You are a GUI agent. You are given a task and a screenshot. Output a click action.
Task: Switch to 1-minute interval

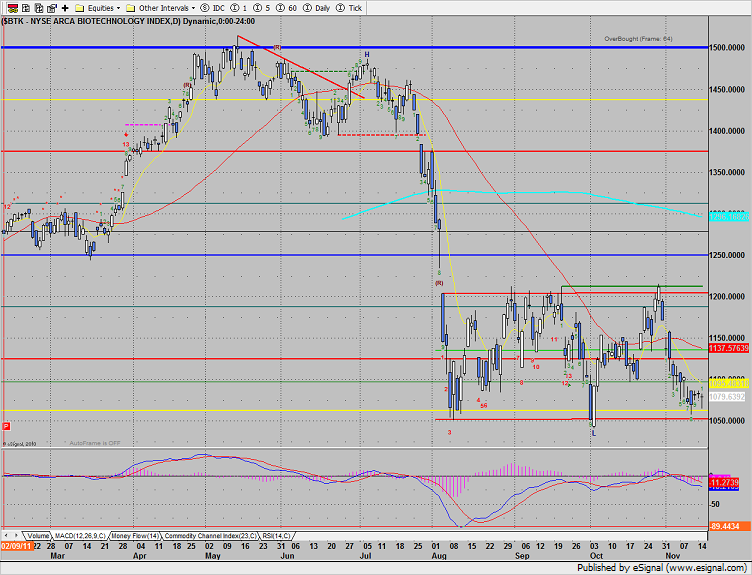pyautogui.click(x=239, y=8)
